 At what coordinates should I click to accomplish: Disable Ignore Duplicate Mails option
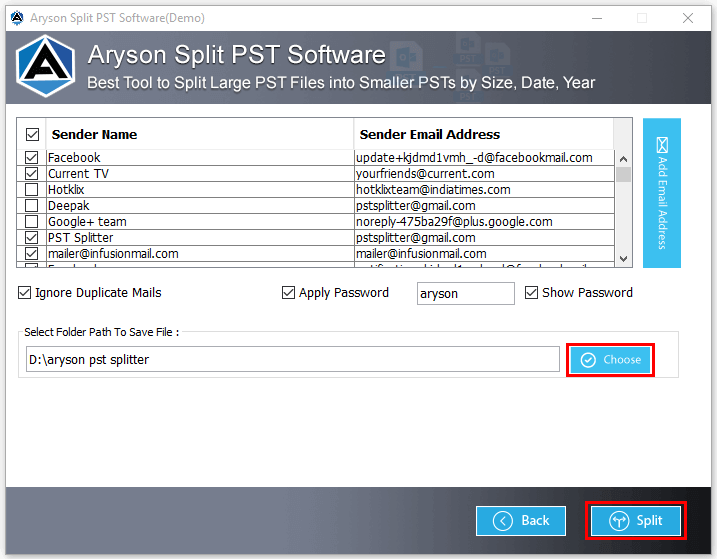tap(24, 292)
